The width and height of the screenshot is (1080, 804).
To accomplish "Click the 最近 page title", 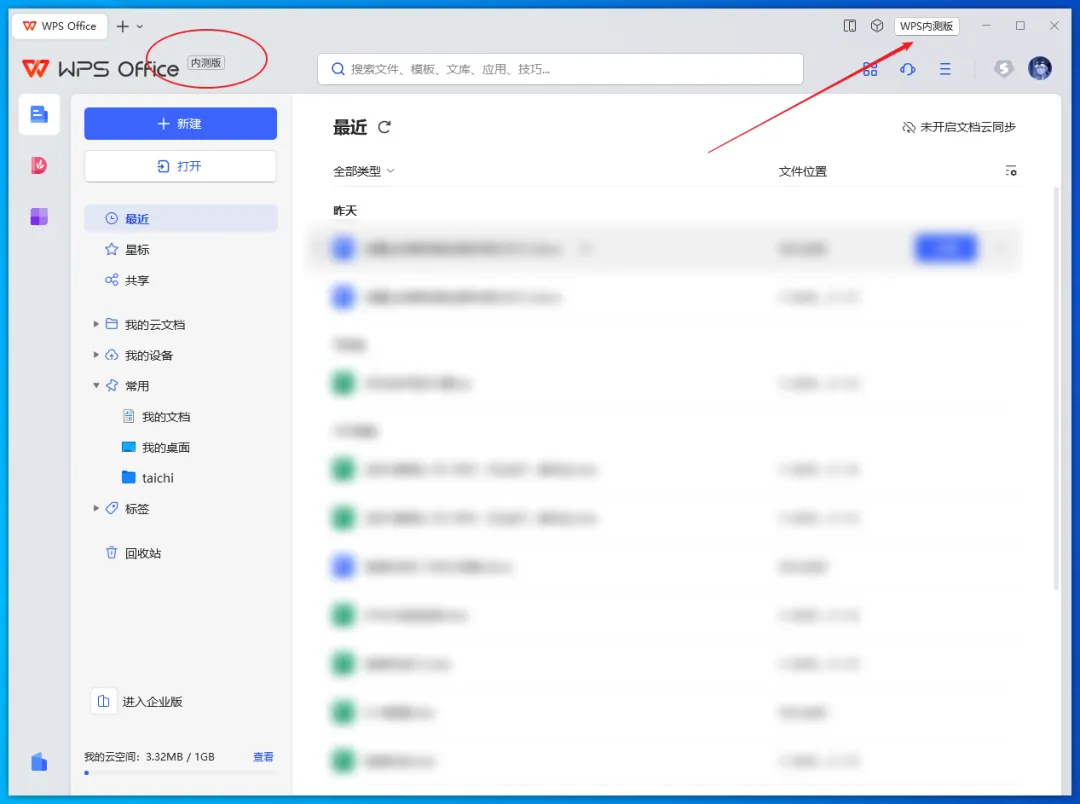I will click(350, 127).
